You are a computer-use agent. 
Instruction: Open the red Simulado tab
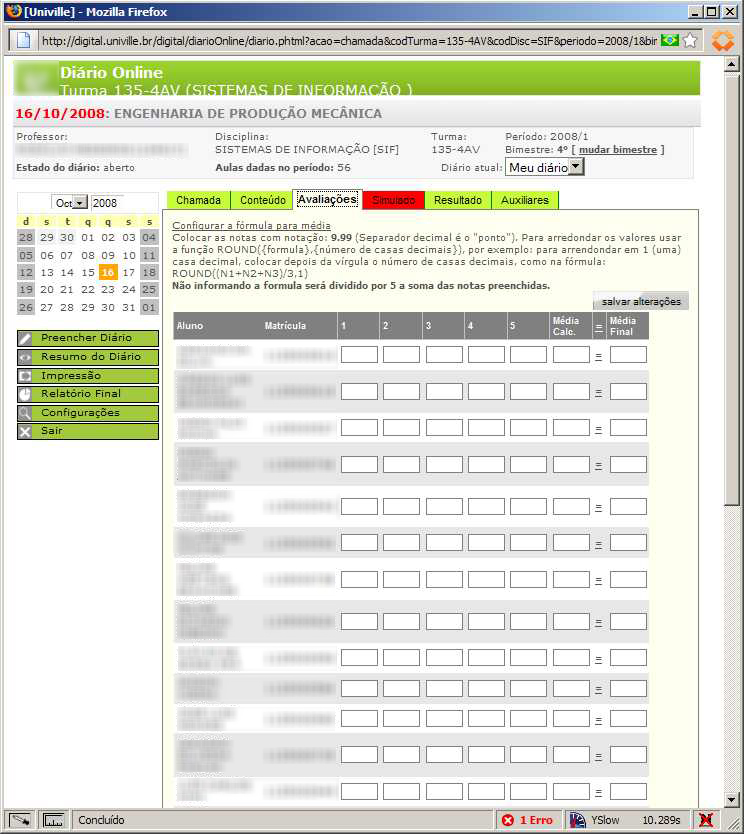tap(393, 200)
